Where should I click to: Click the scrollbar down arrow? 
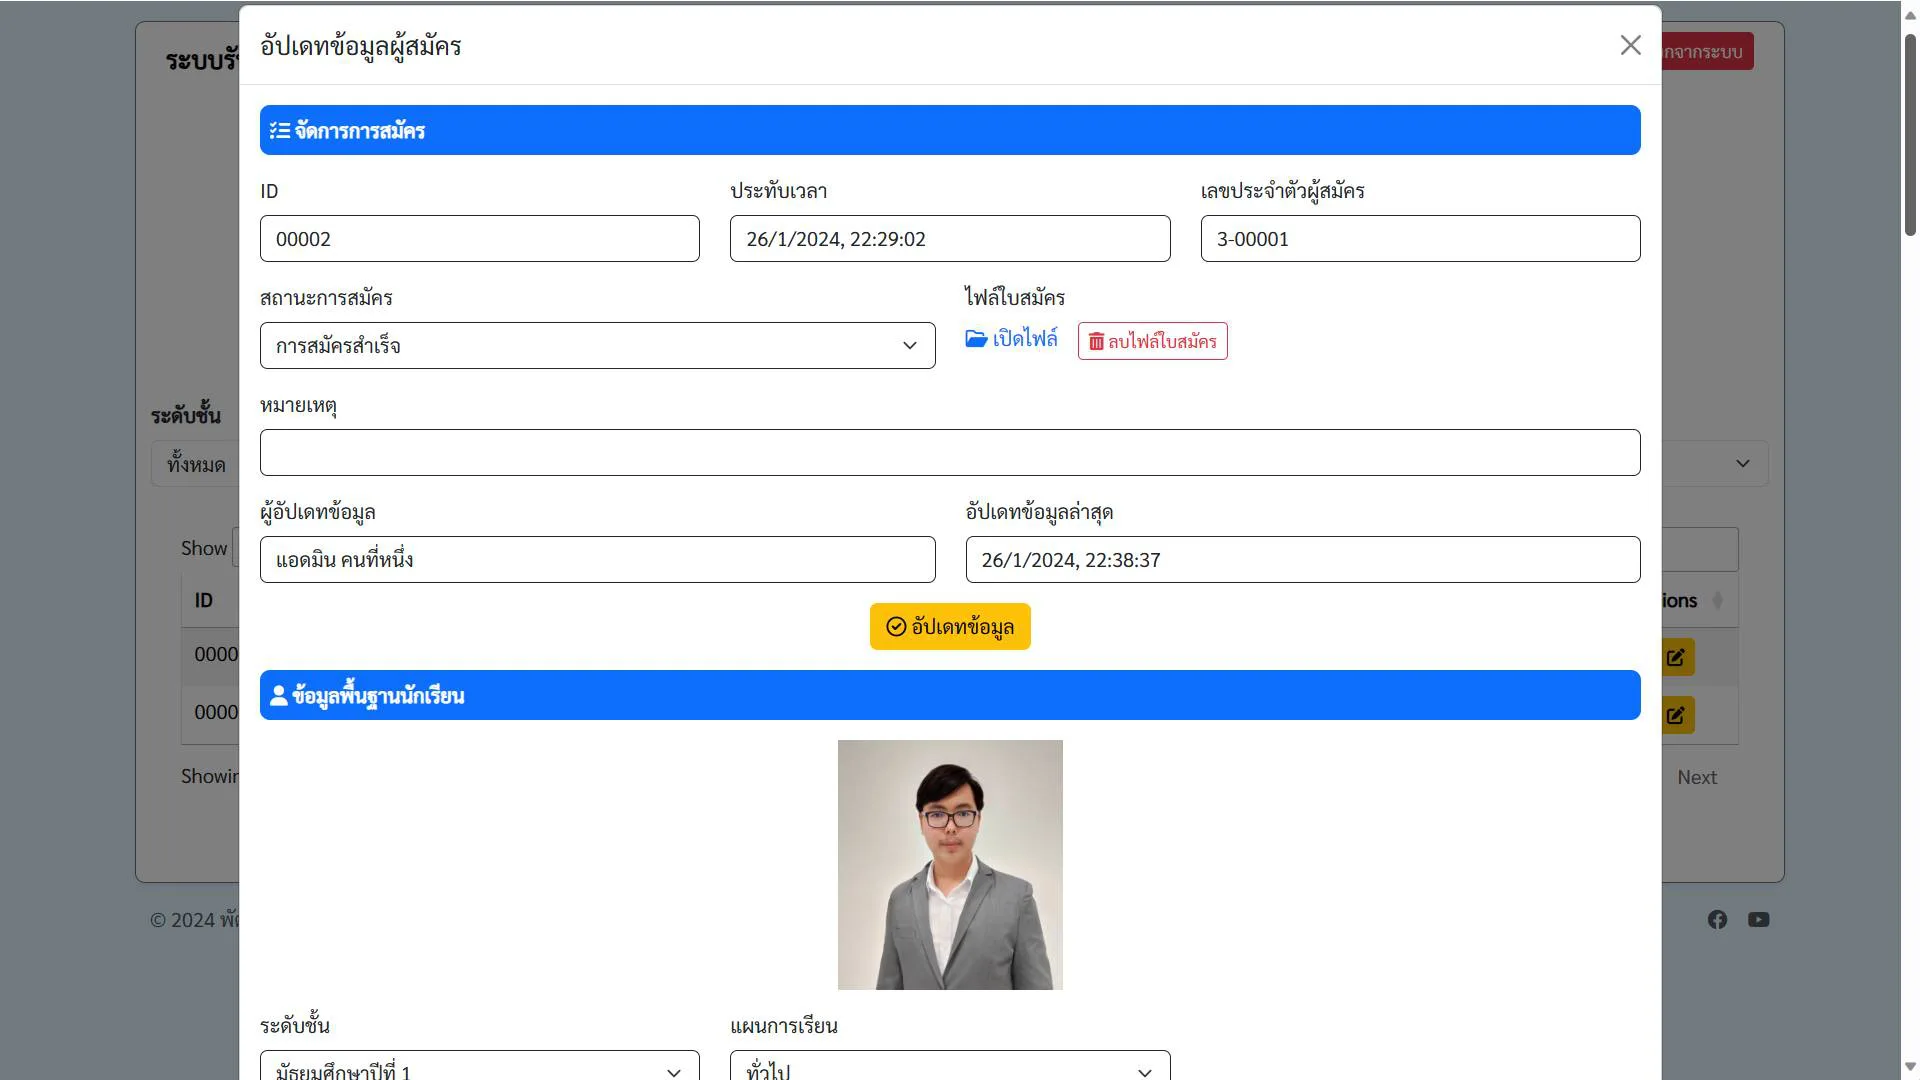click(x=1909, y=1067)
